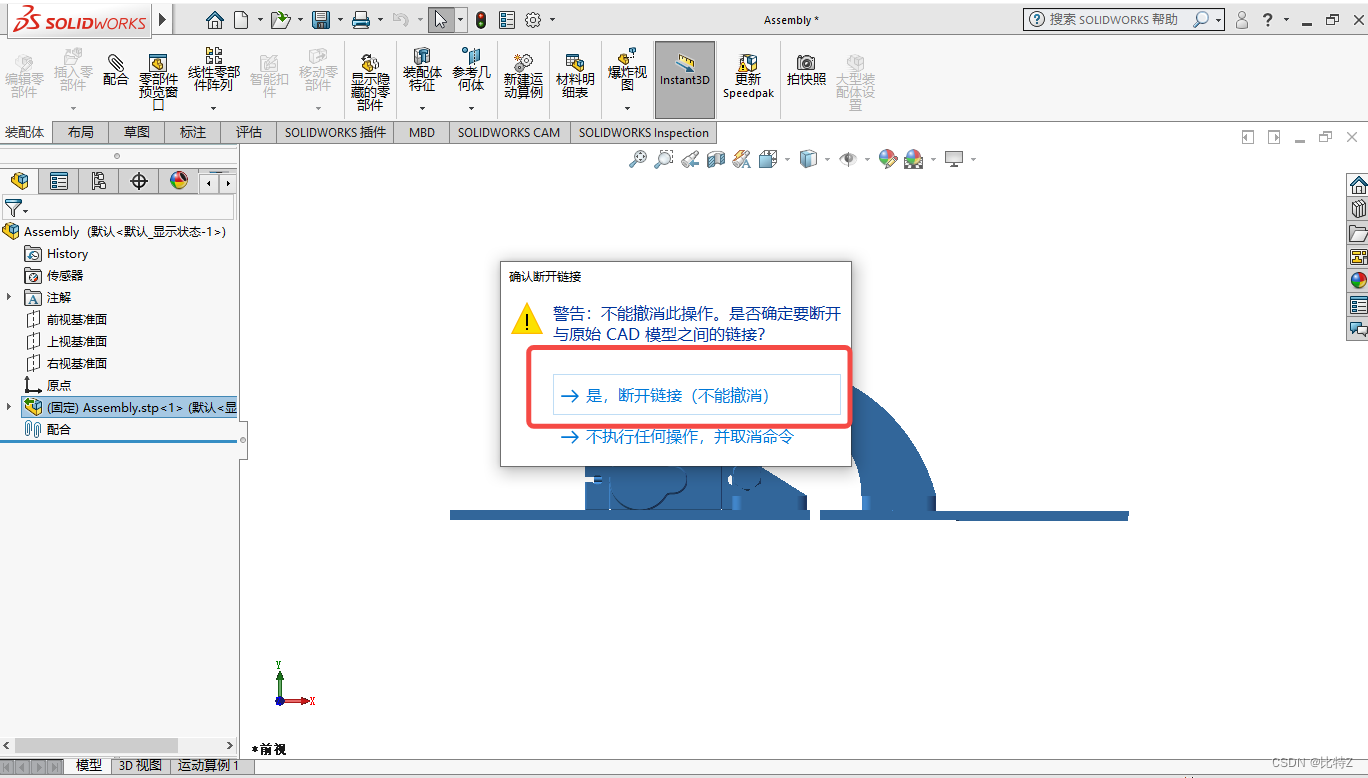Open Hide/Show Items eye toggle

click(x=847, y=159)
